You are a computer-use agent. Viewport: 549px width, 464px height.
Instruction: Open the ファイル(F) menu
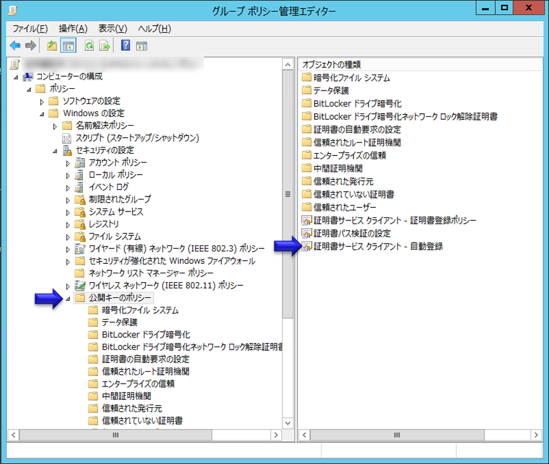click(30, 29)
